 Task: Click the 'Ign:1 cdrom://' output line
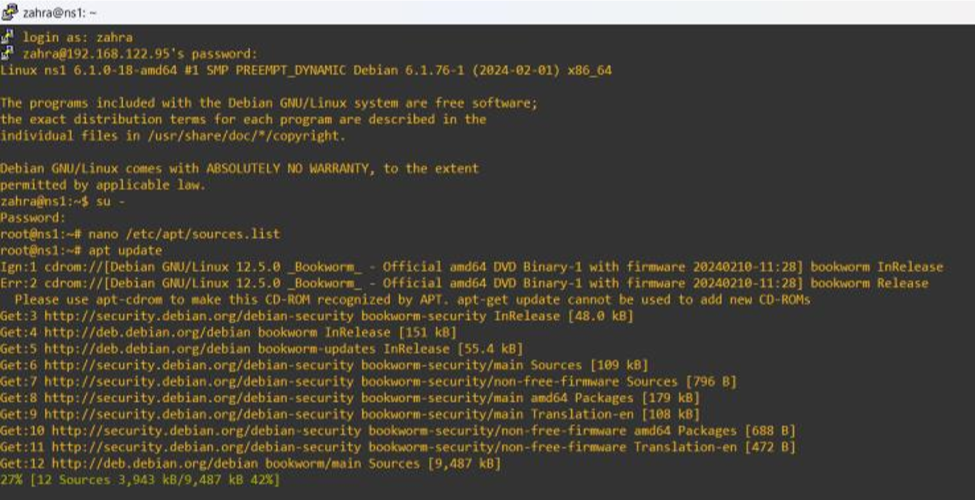coord(470,266)
